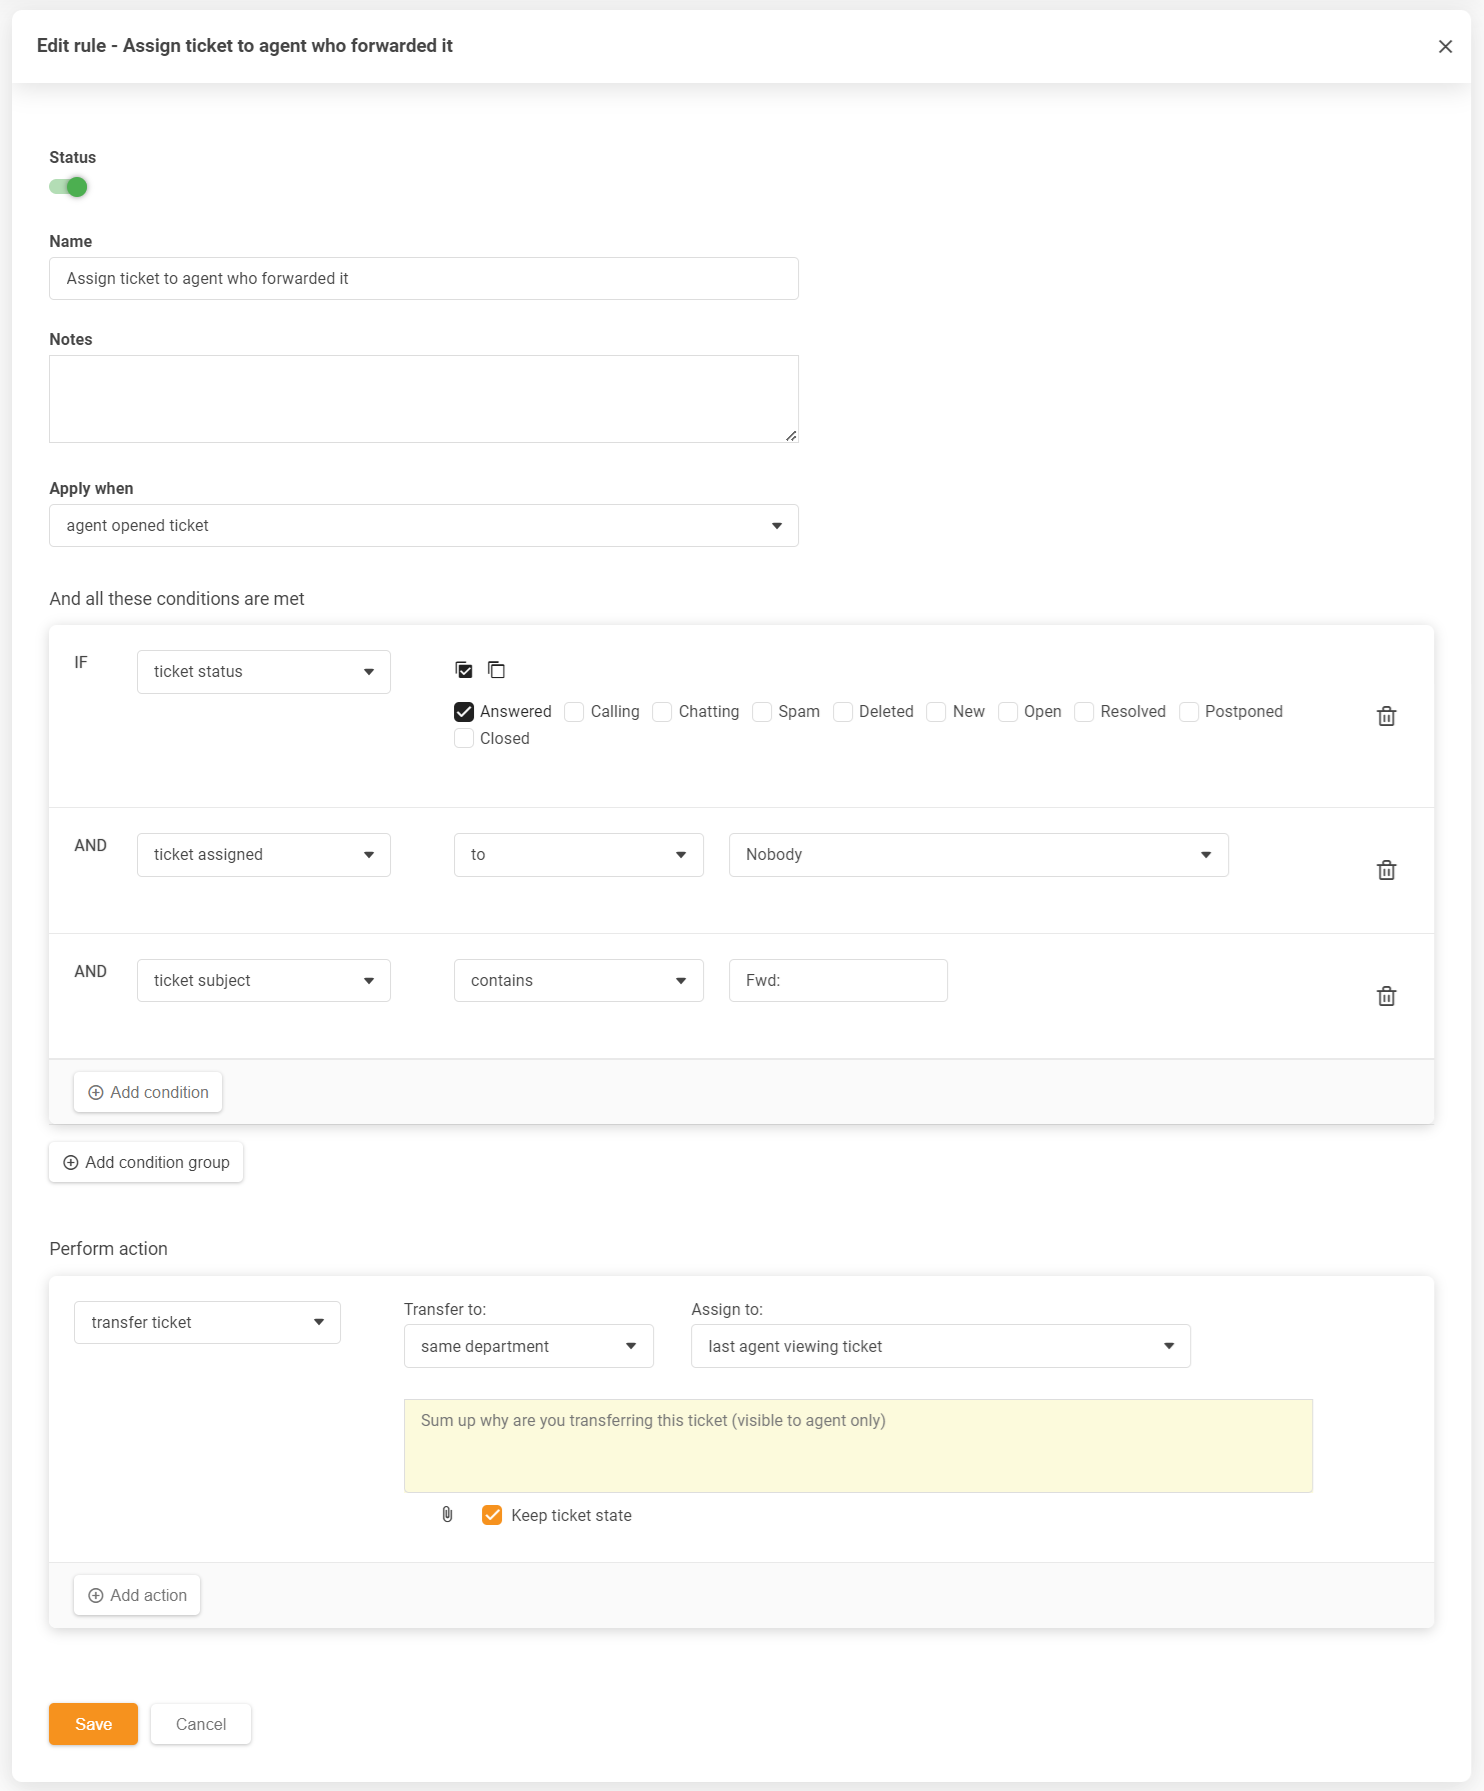Screen dimensions: 1484x1791
Task: Click select-all checkboxes icon for ticket status
Action: coord(464,670)
